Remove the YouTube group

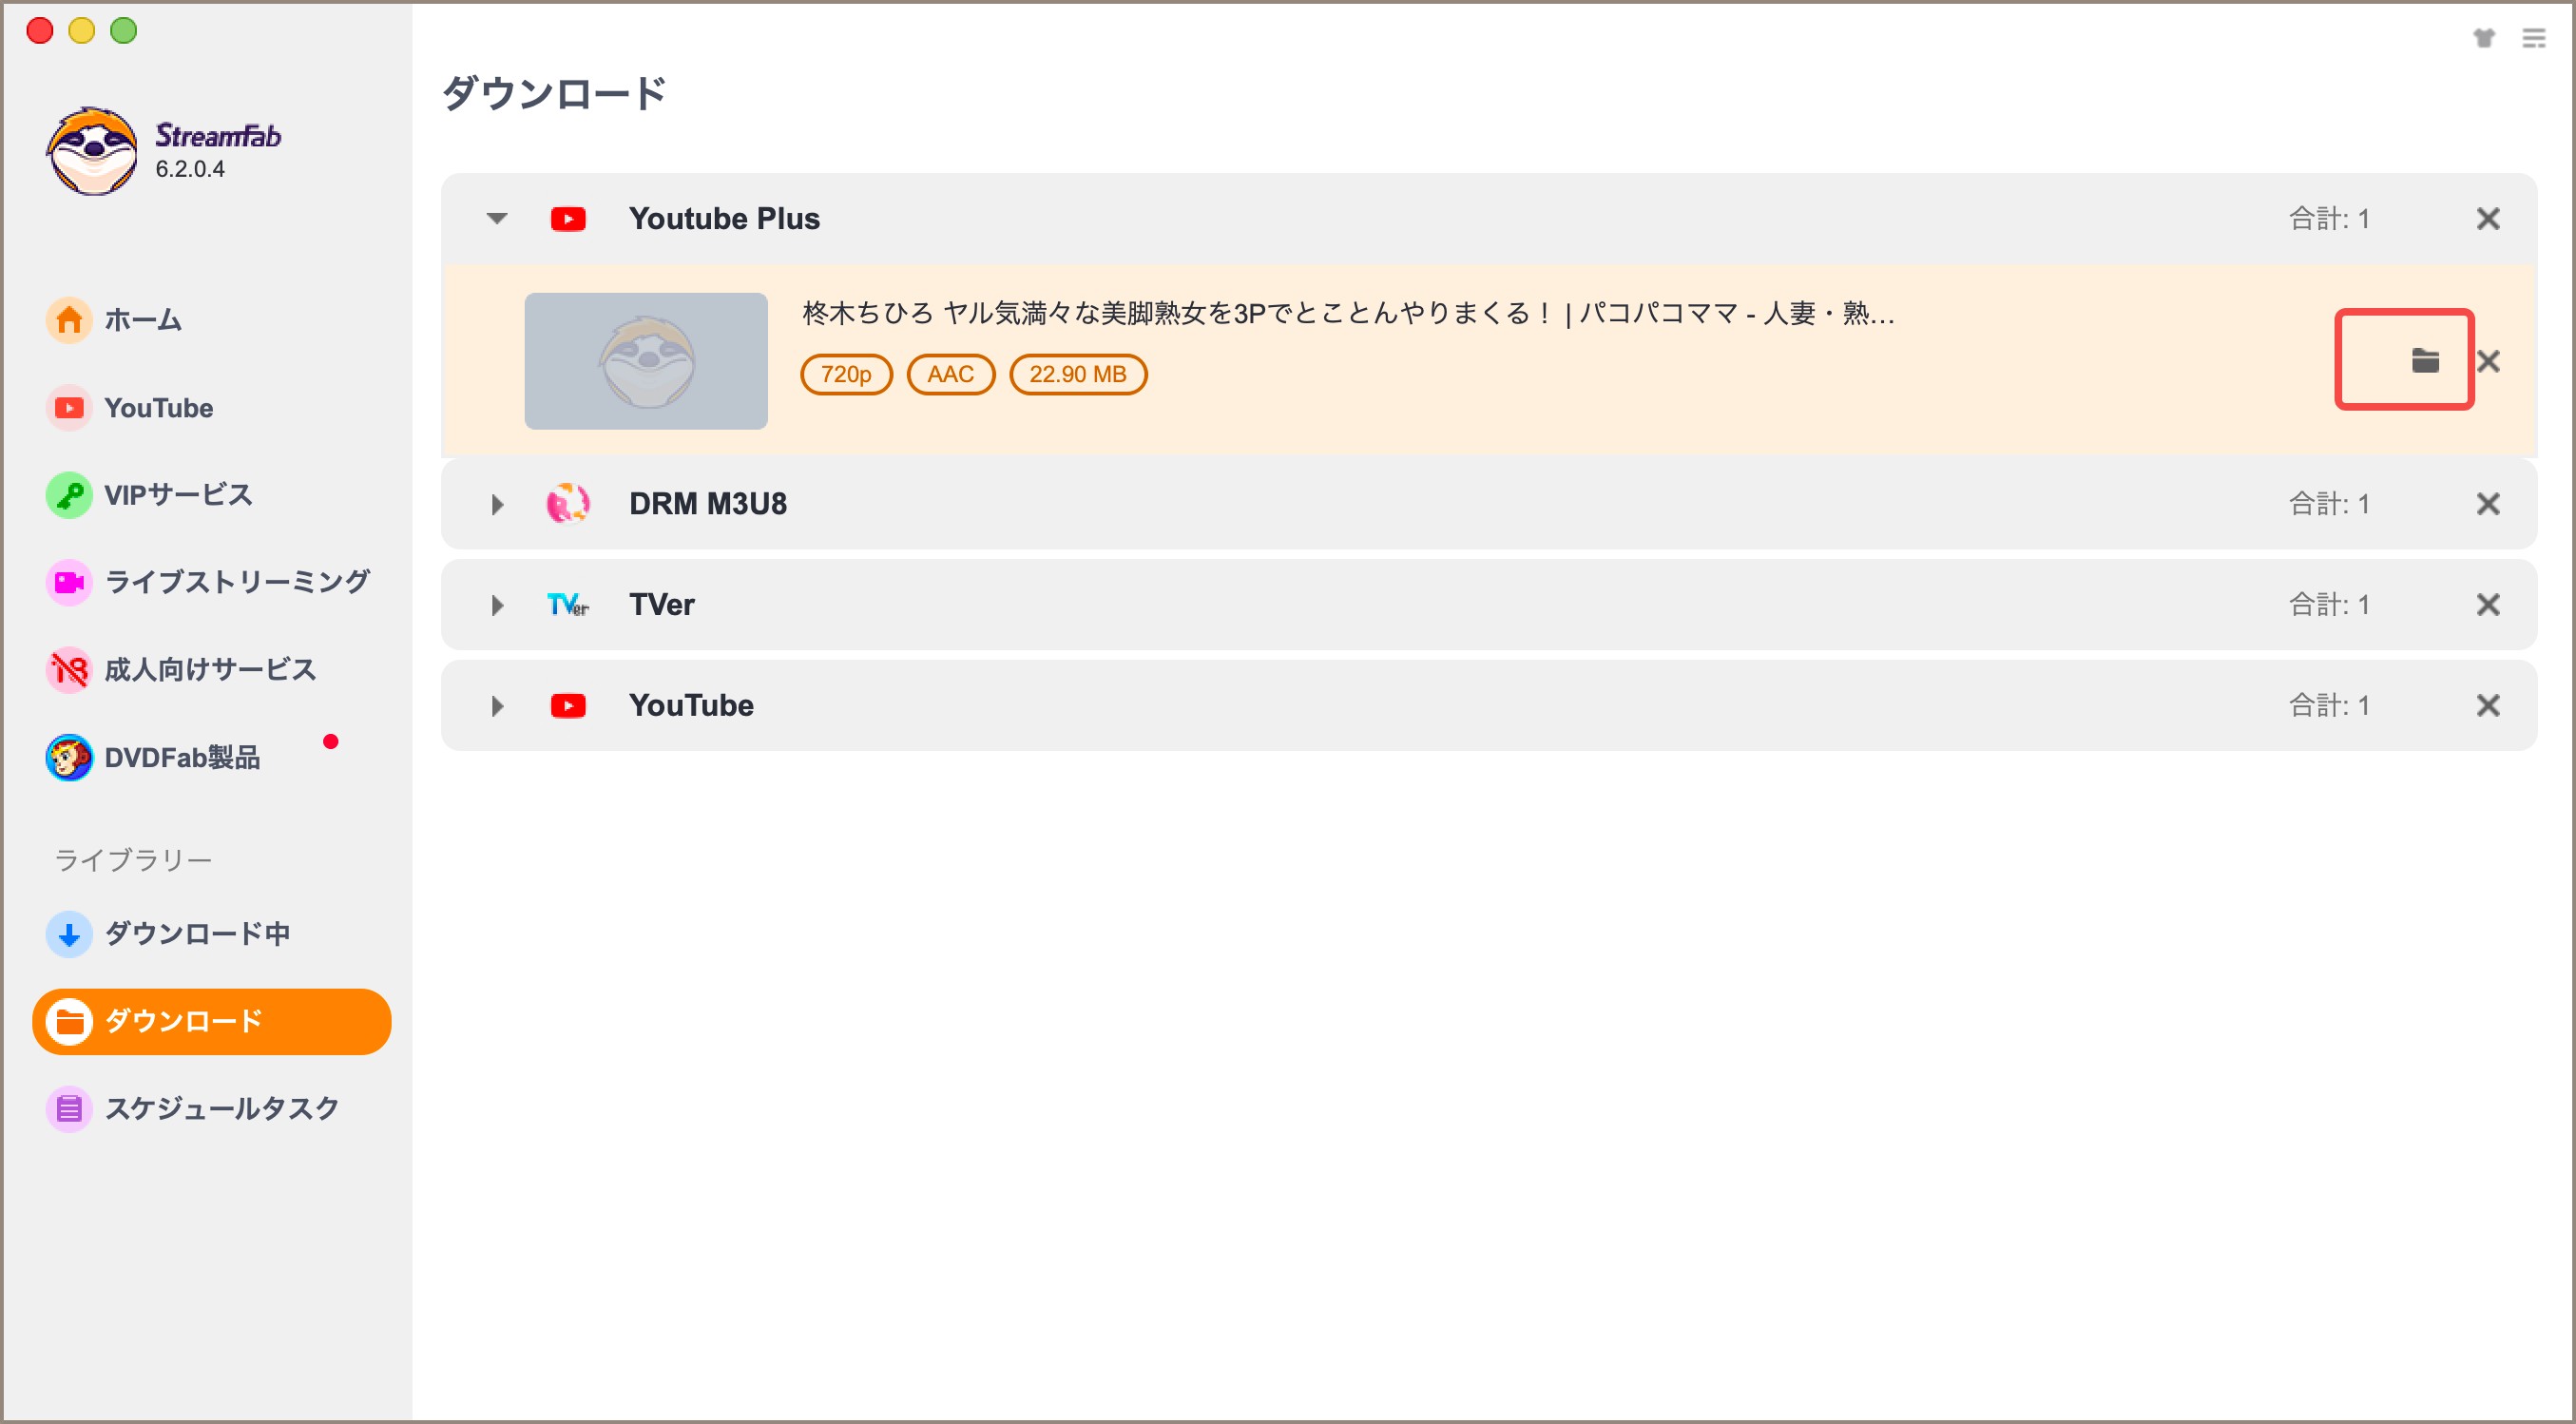[x=2488, y=706]
